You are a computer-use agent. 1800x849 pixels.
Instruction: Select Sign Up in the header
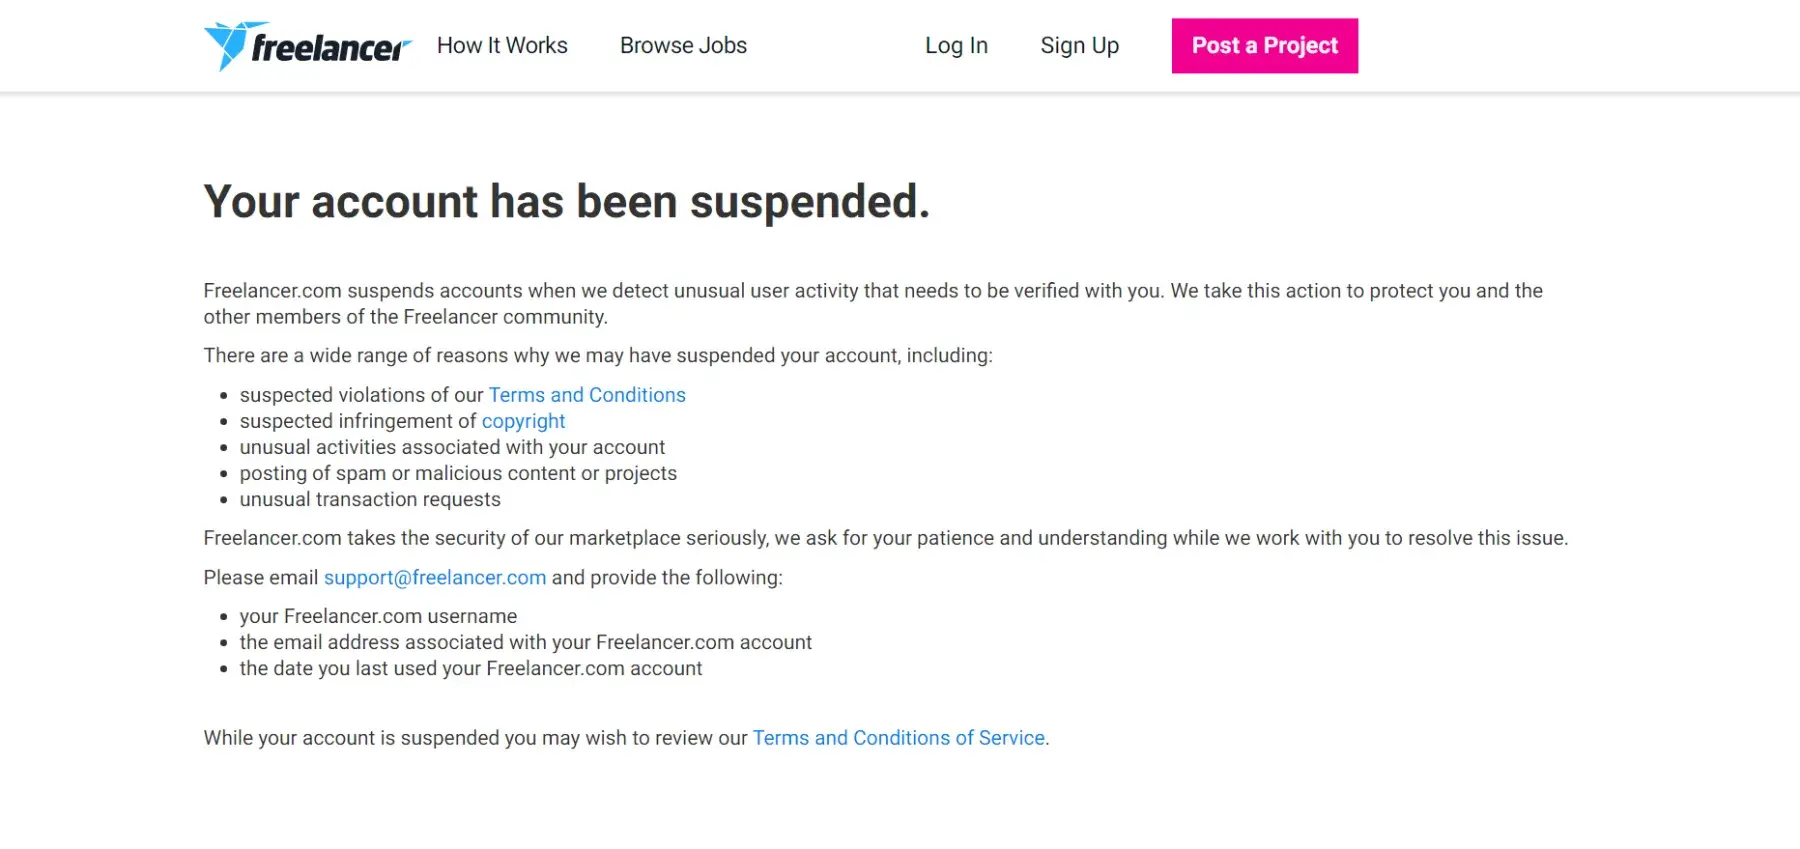[1079, 46]
